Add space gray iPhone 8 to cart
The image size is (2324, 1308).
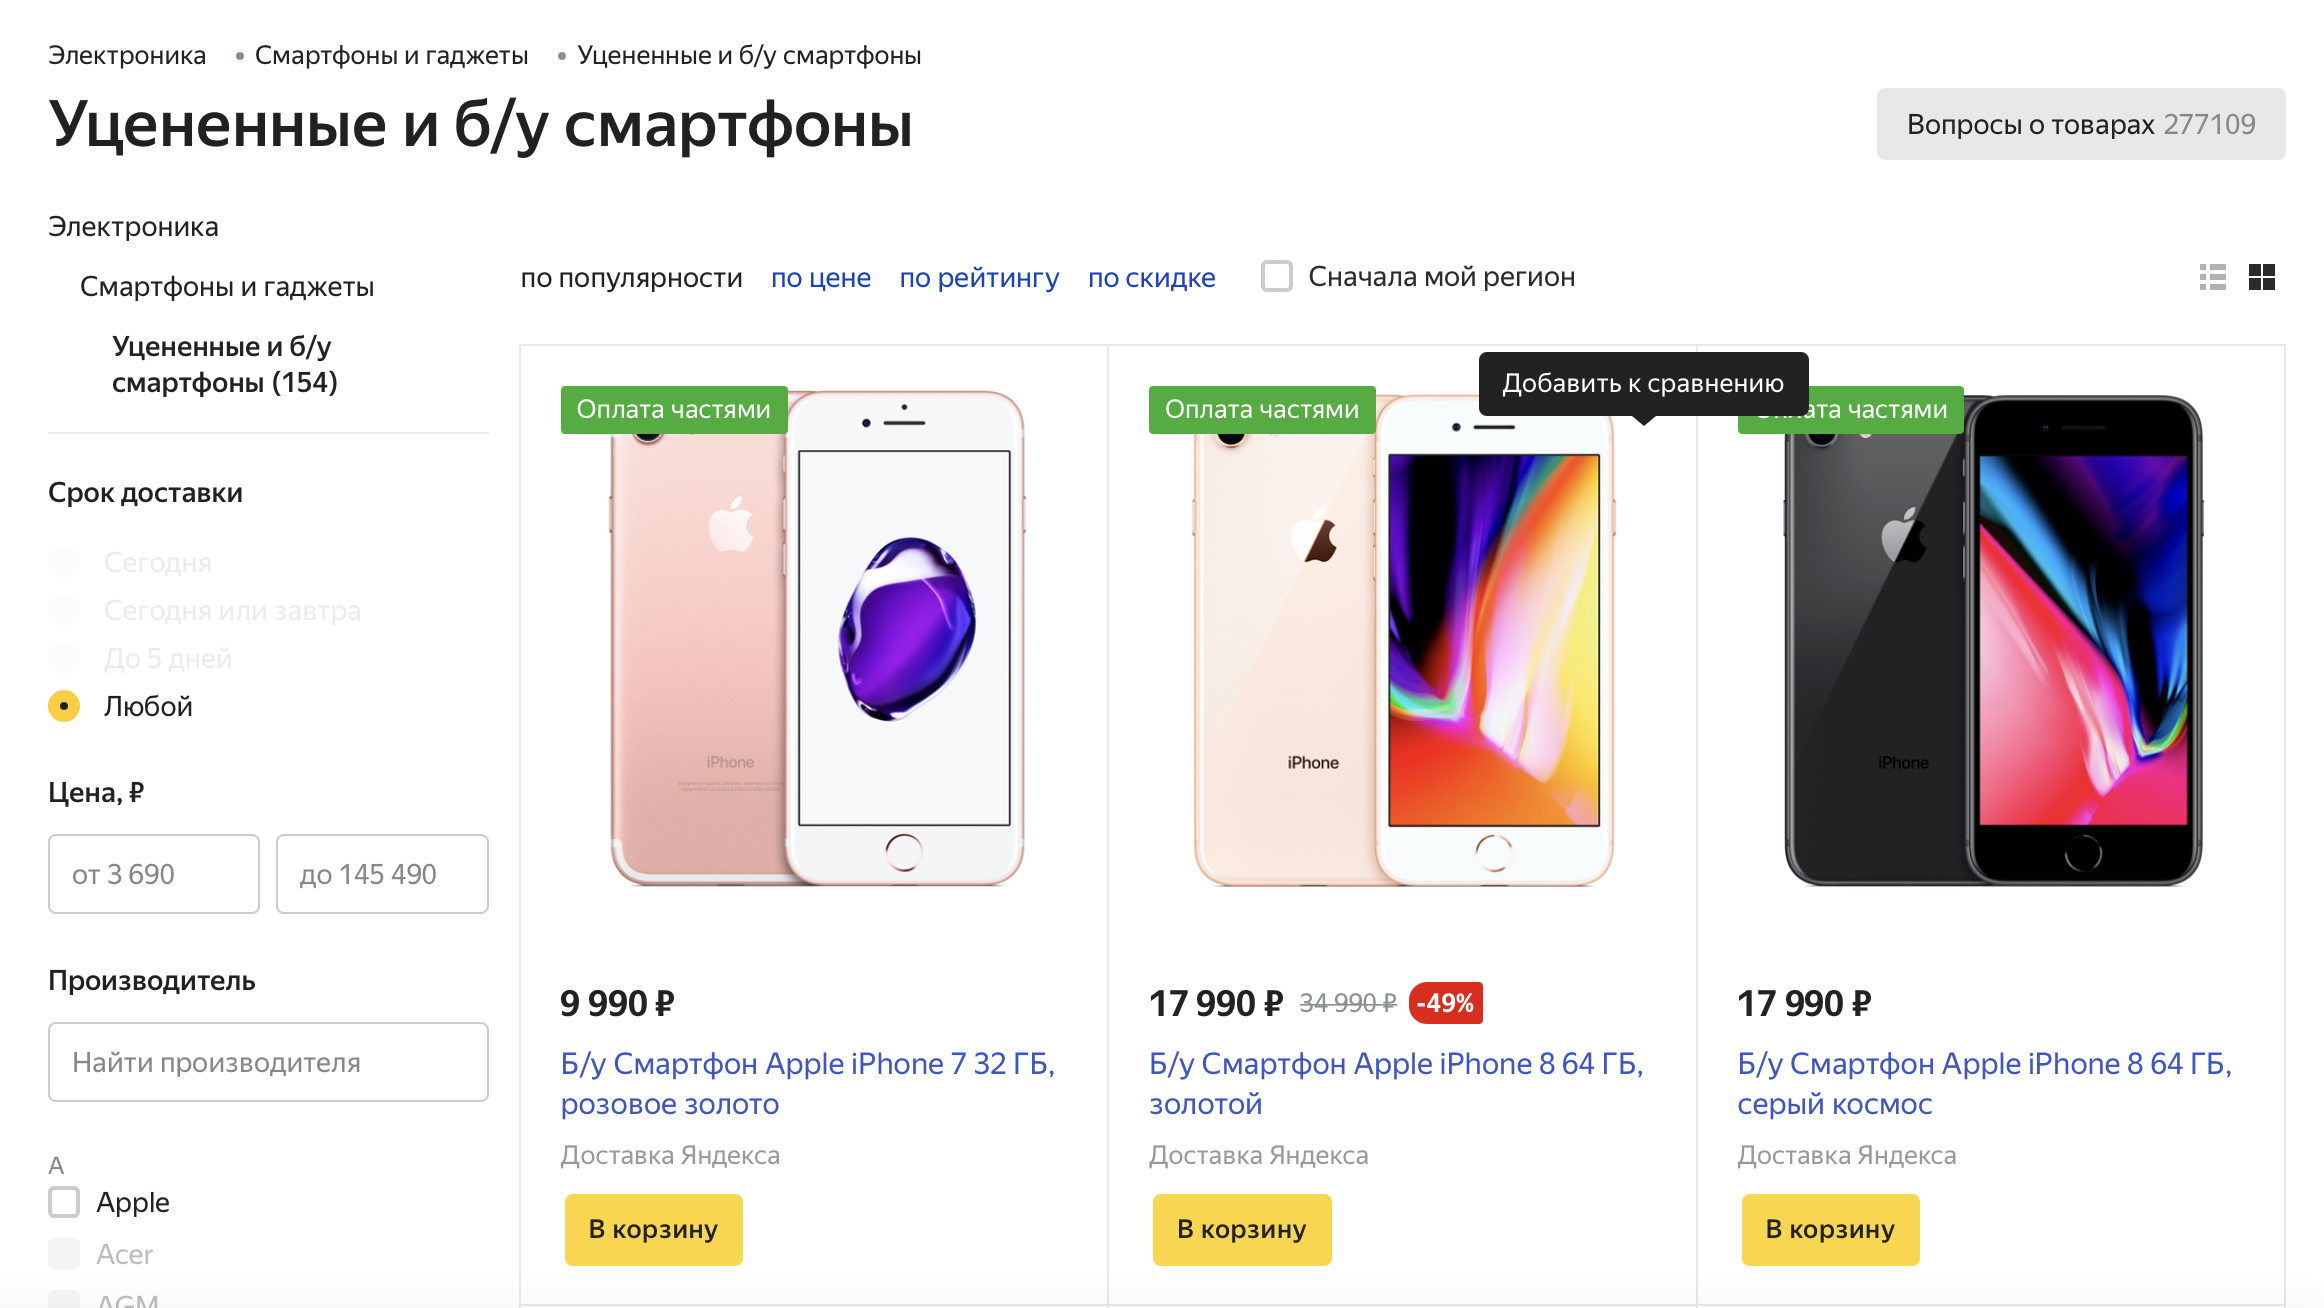(1830, 1230)
